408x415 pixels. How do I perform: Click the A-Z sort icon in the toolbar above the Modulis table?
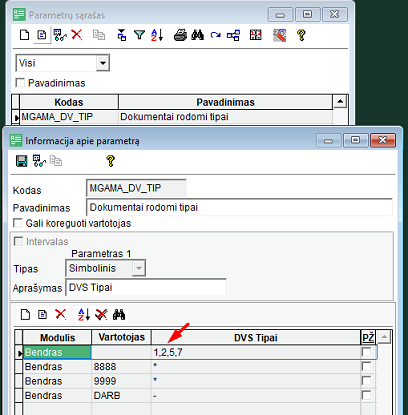[x=84, y=314]
